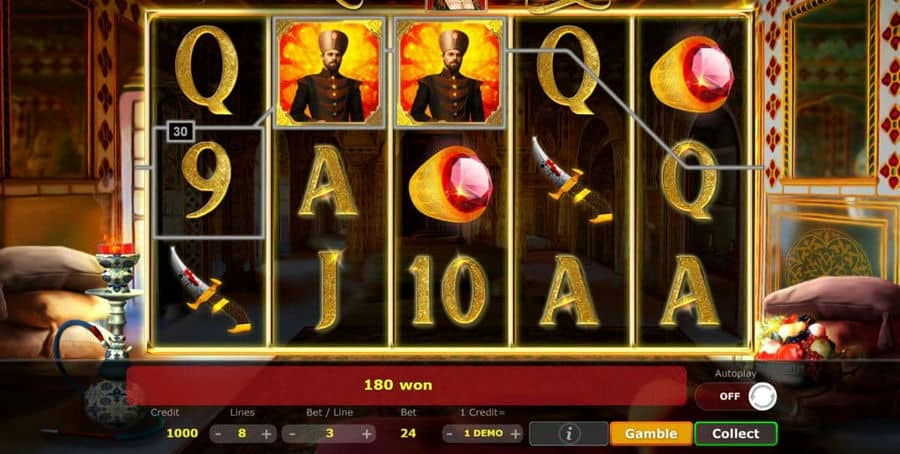Click the dagger symbol on first reel
Viewport: 900px width, 454px height.
(210, 290)
